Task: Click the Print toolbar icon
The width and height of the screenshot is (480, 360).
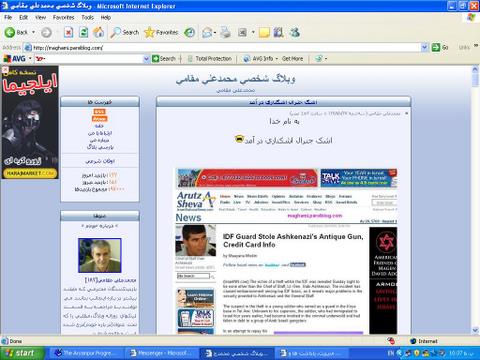Action: pos(226,32)
